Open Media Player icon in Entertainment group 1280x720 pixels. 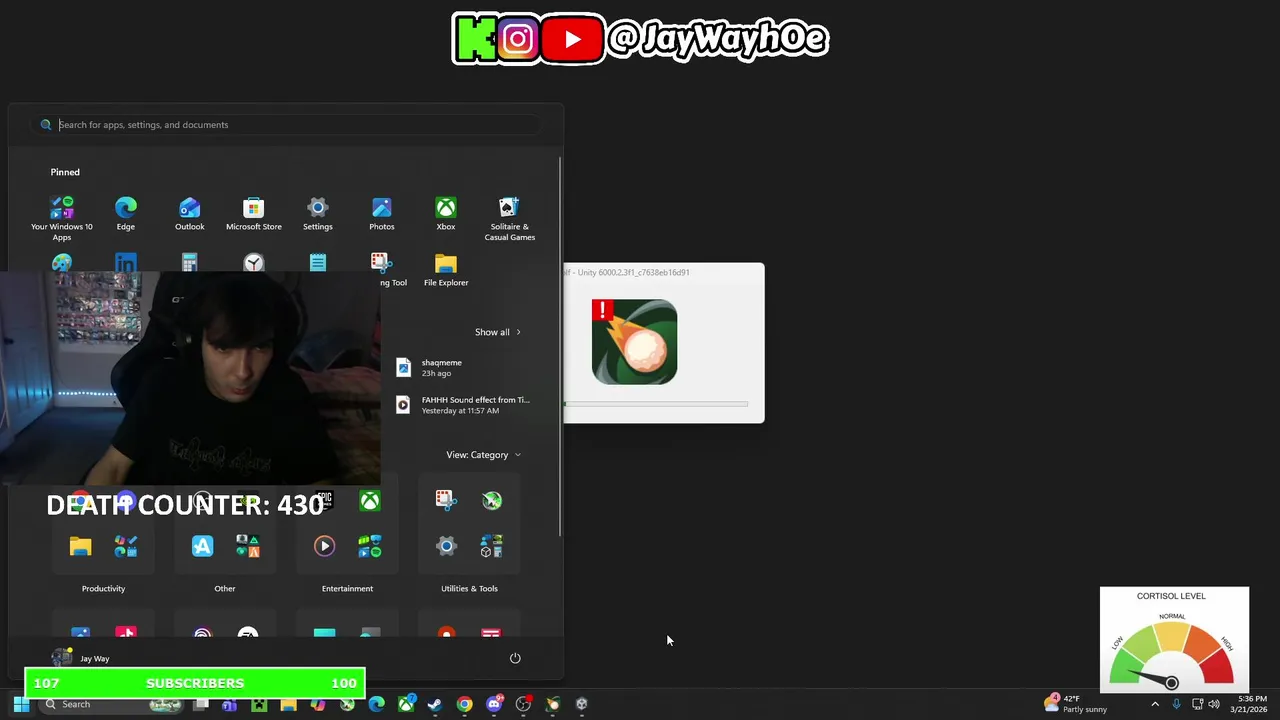(324, 546)
